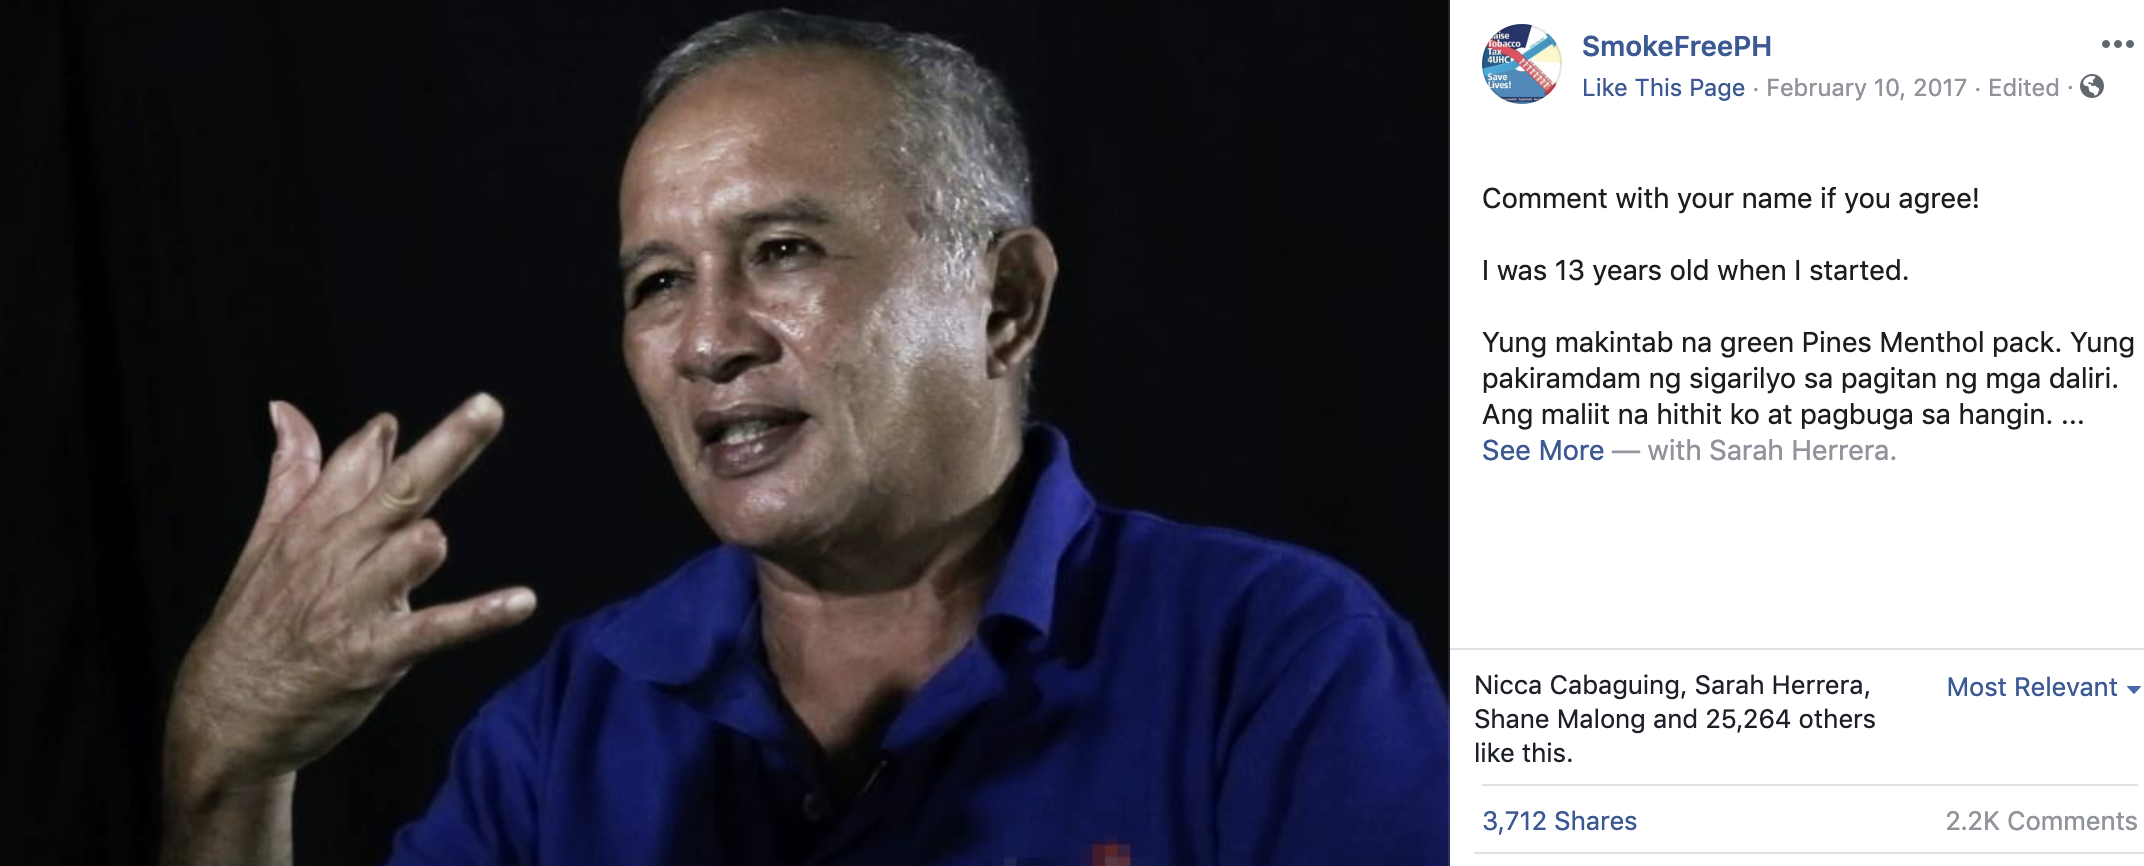Click the arrow beside Most Relevant

2133,690
